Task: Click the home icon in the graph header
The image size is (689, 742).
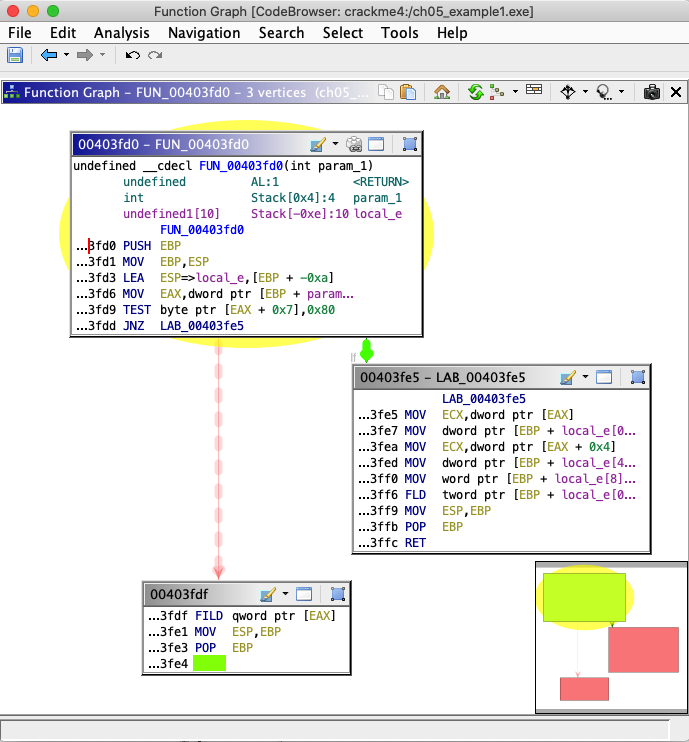Action: pos(441,92)
